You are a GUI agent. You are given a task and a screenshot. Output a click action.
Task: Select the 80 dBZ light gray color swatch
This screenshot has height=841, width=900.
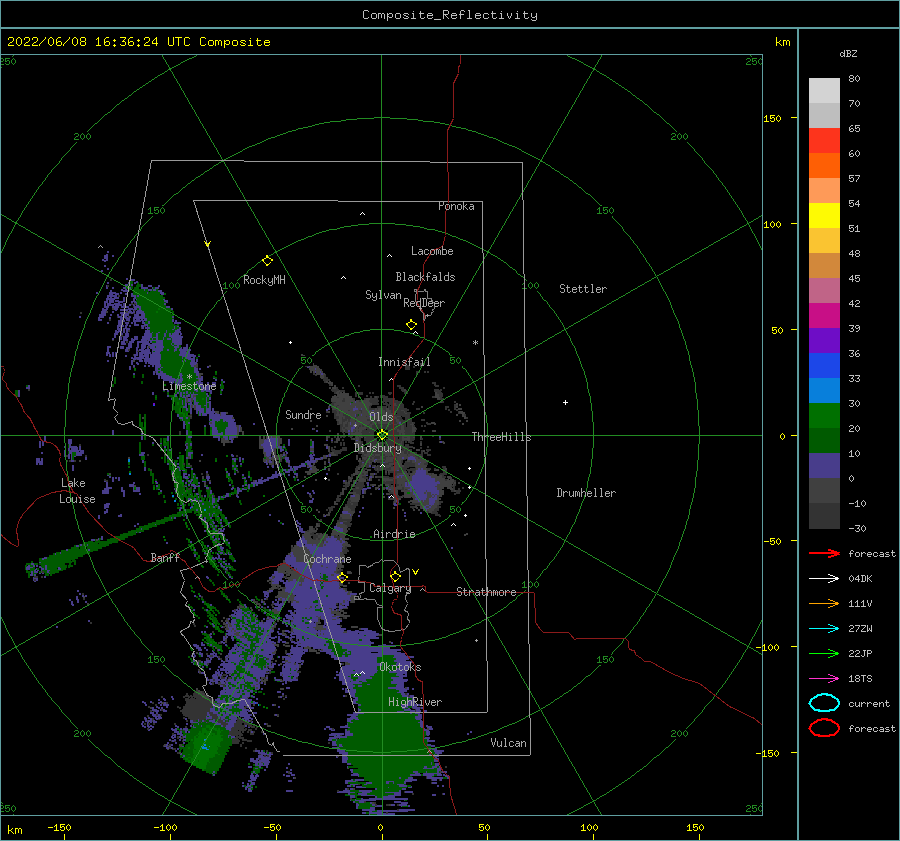pos(824,91)
